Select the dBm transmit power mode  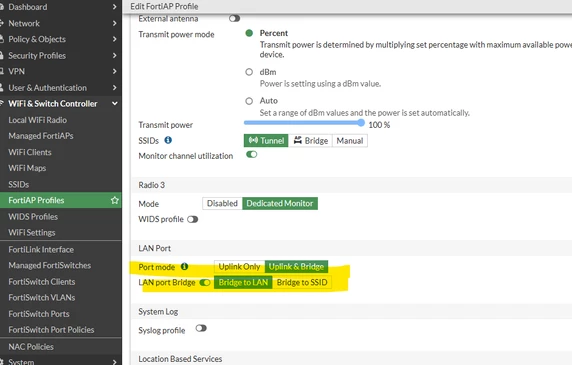pos(249,72)
